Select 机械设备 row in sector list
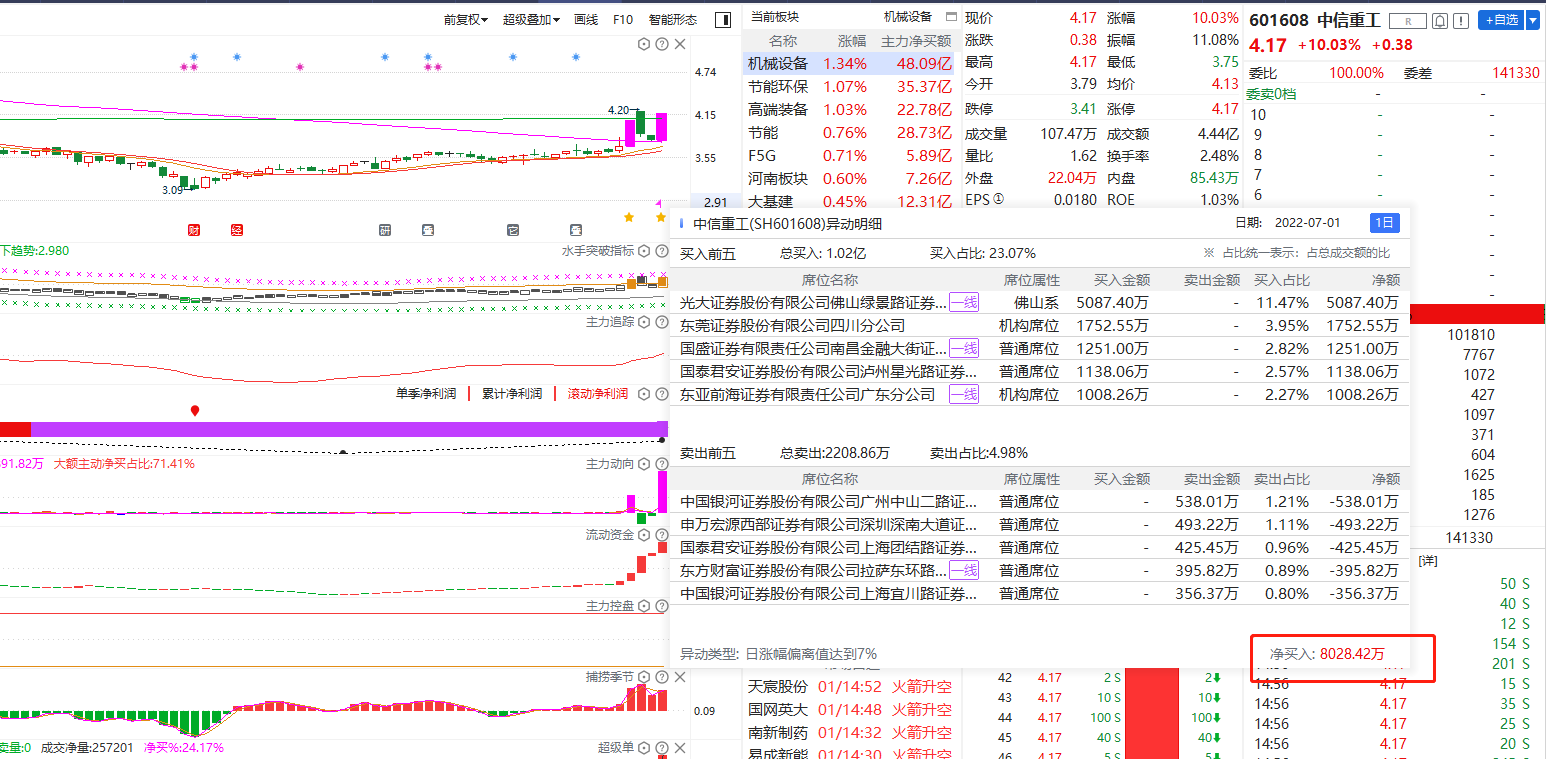 [x=850, y=63]
